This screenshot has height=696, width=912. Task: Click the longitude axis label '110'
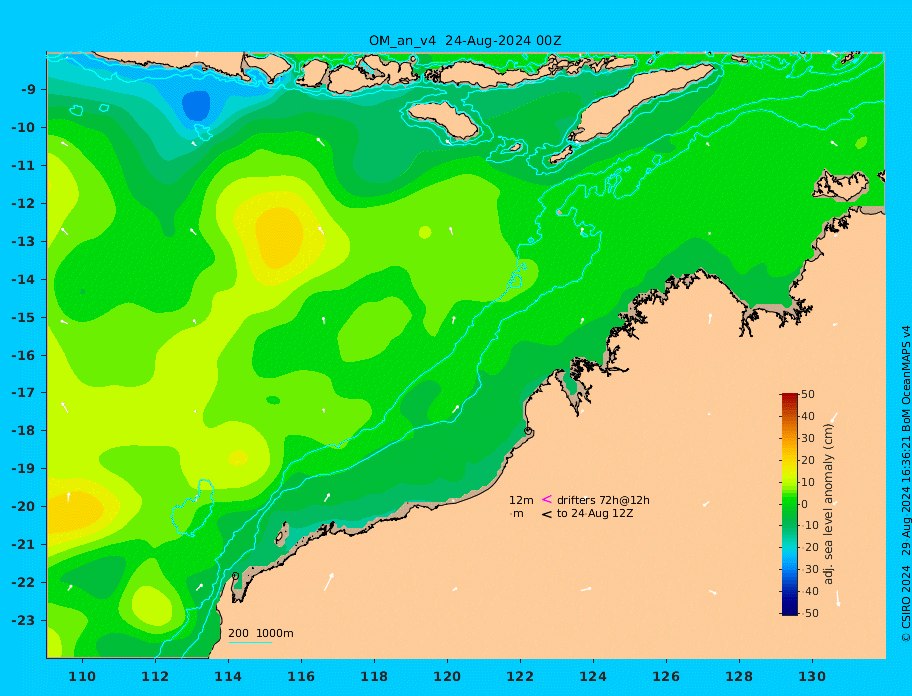coord(82,677)
